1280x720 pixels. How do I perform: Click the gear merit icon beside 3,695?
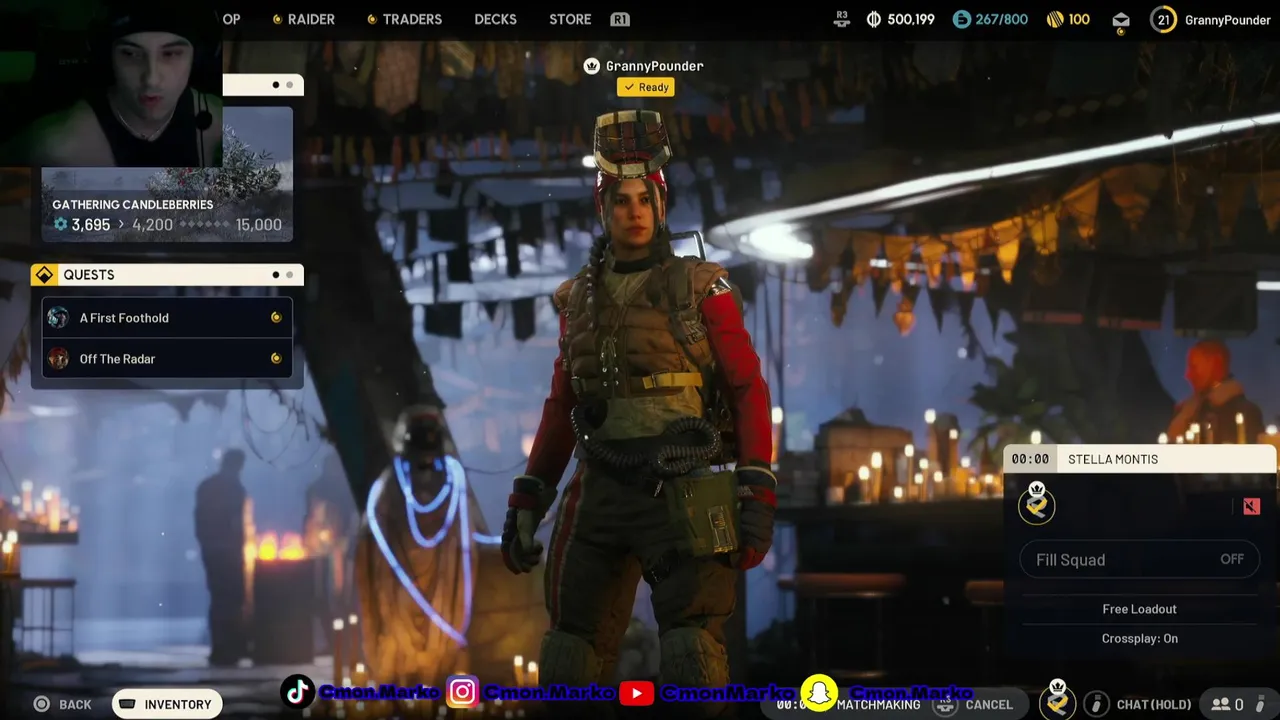tap(60, 225)
